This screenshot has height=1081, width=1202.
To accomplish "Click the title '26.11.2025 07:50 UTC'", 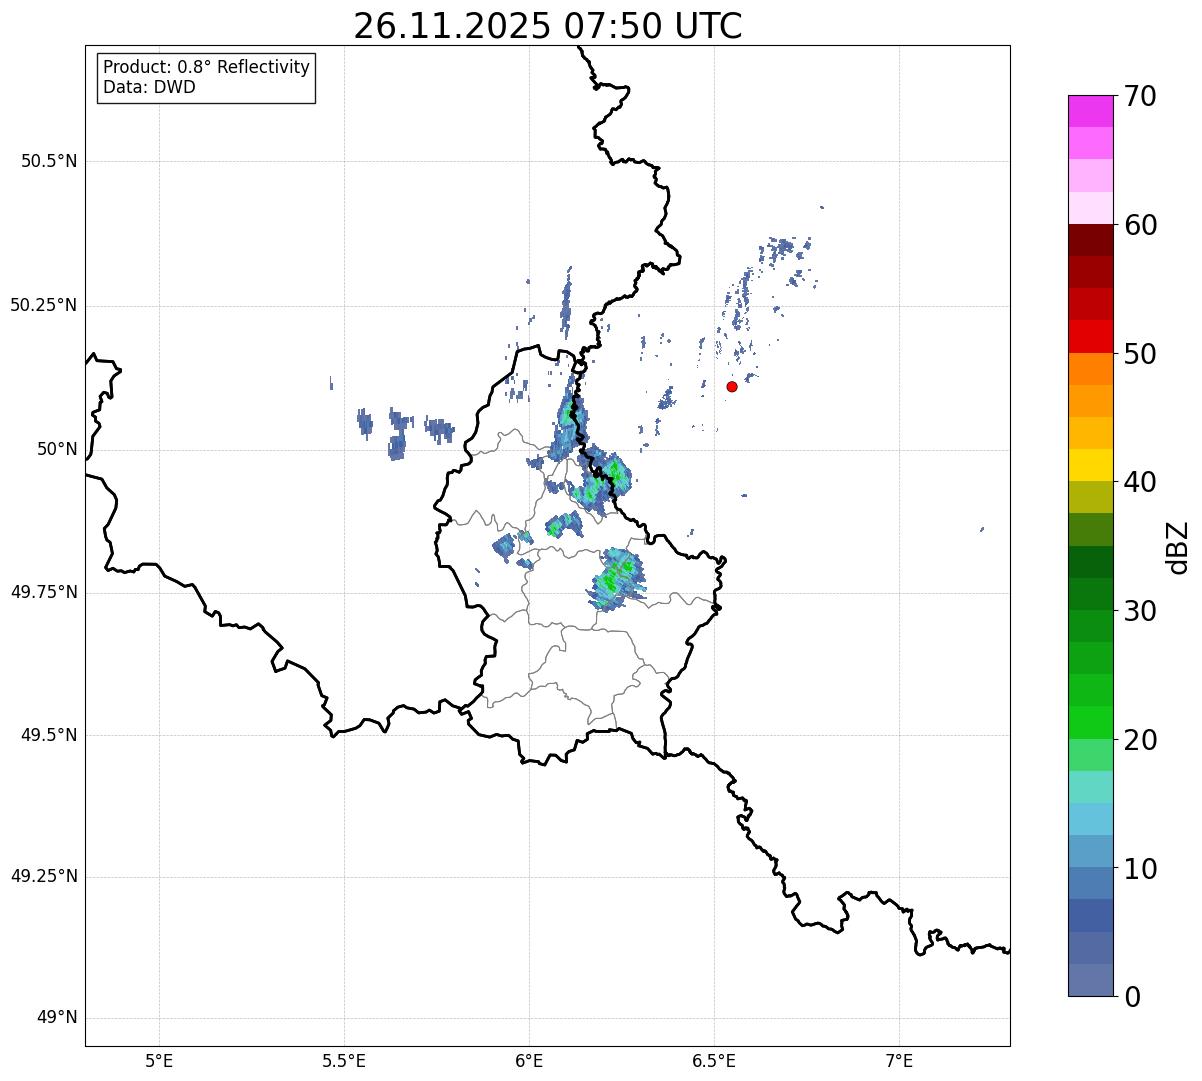I will tap(548, 25).
